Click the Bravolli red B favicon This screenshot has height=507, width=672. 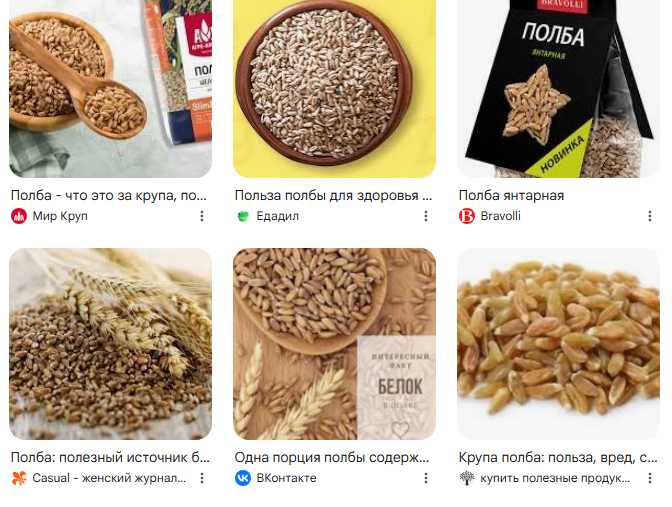click(467, 216)
